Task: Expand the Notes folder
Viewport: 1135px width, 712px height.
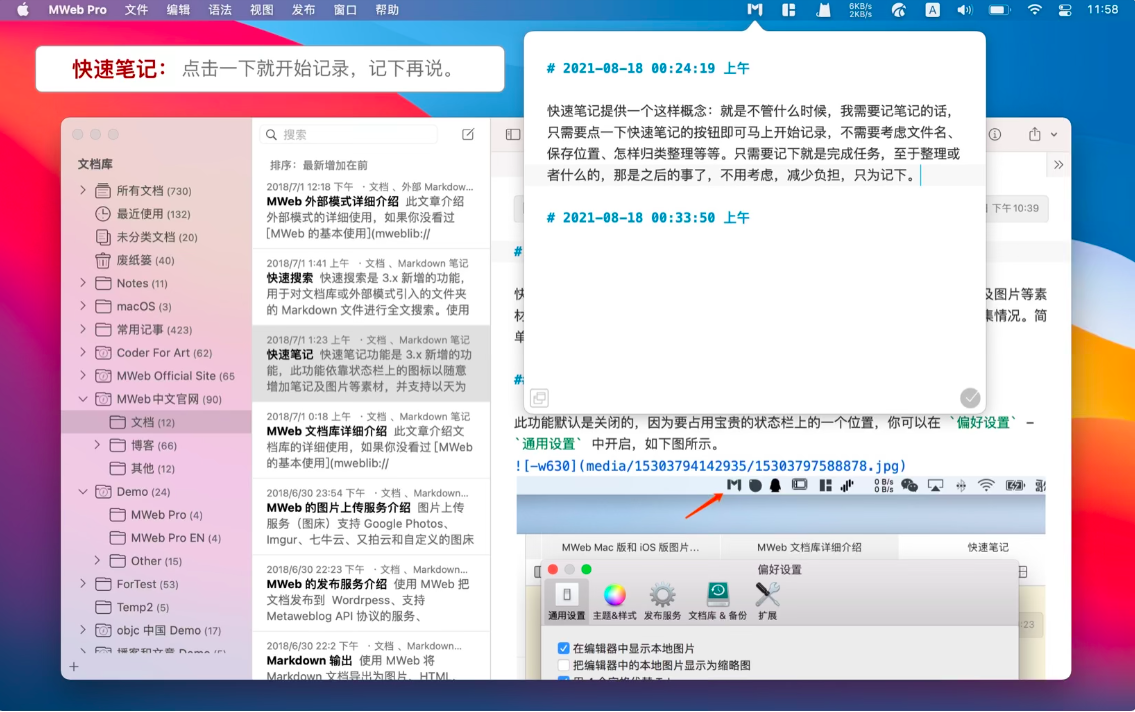Action: (83, 283)
